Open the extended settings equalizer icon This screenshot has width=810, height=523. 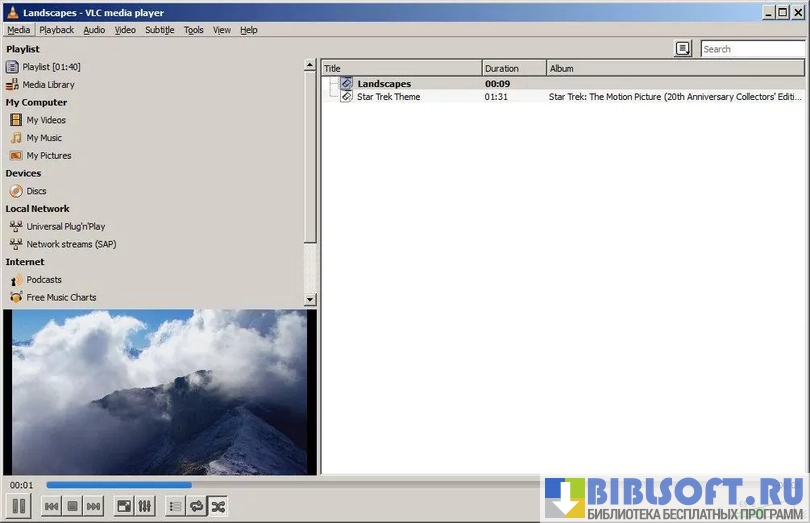pos(145,507)
